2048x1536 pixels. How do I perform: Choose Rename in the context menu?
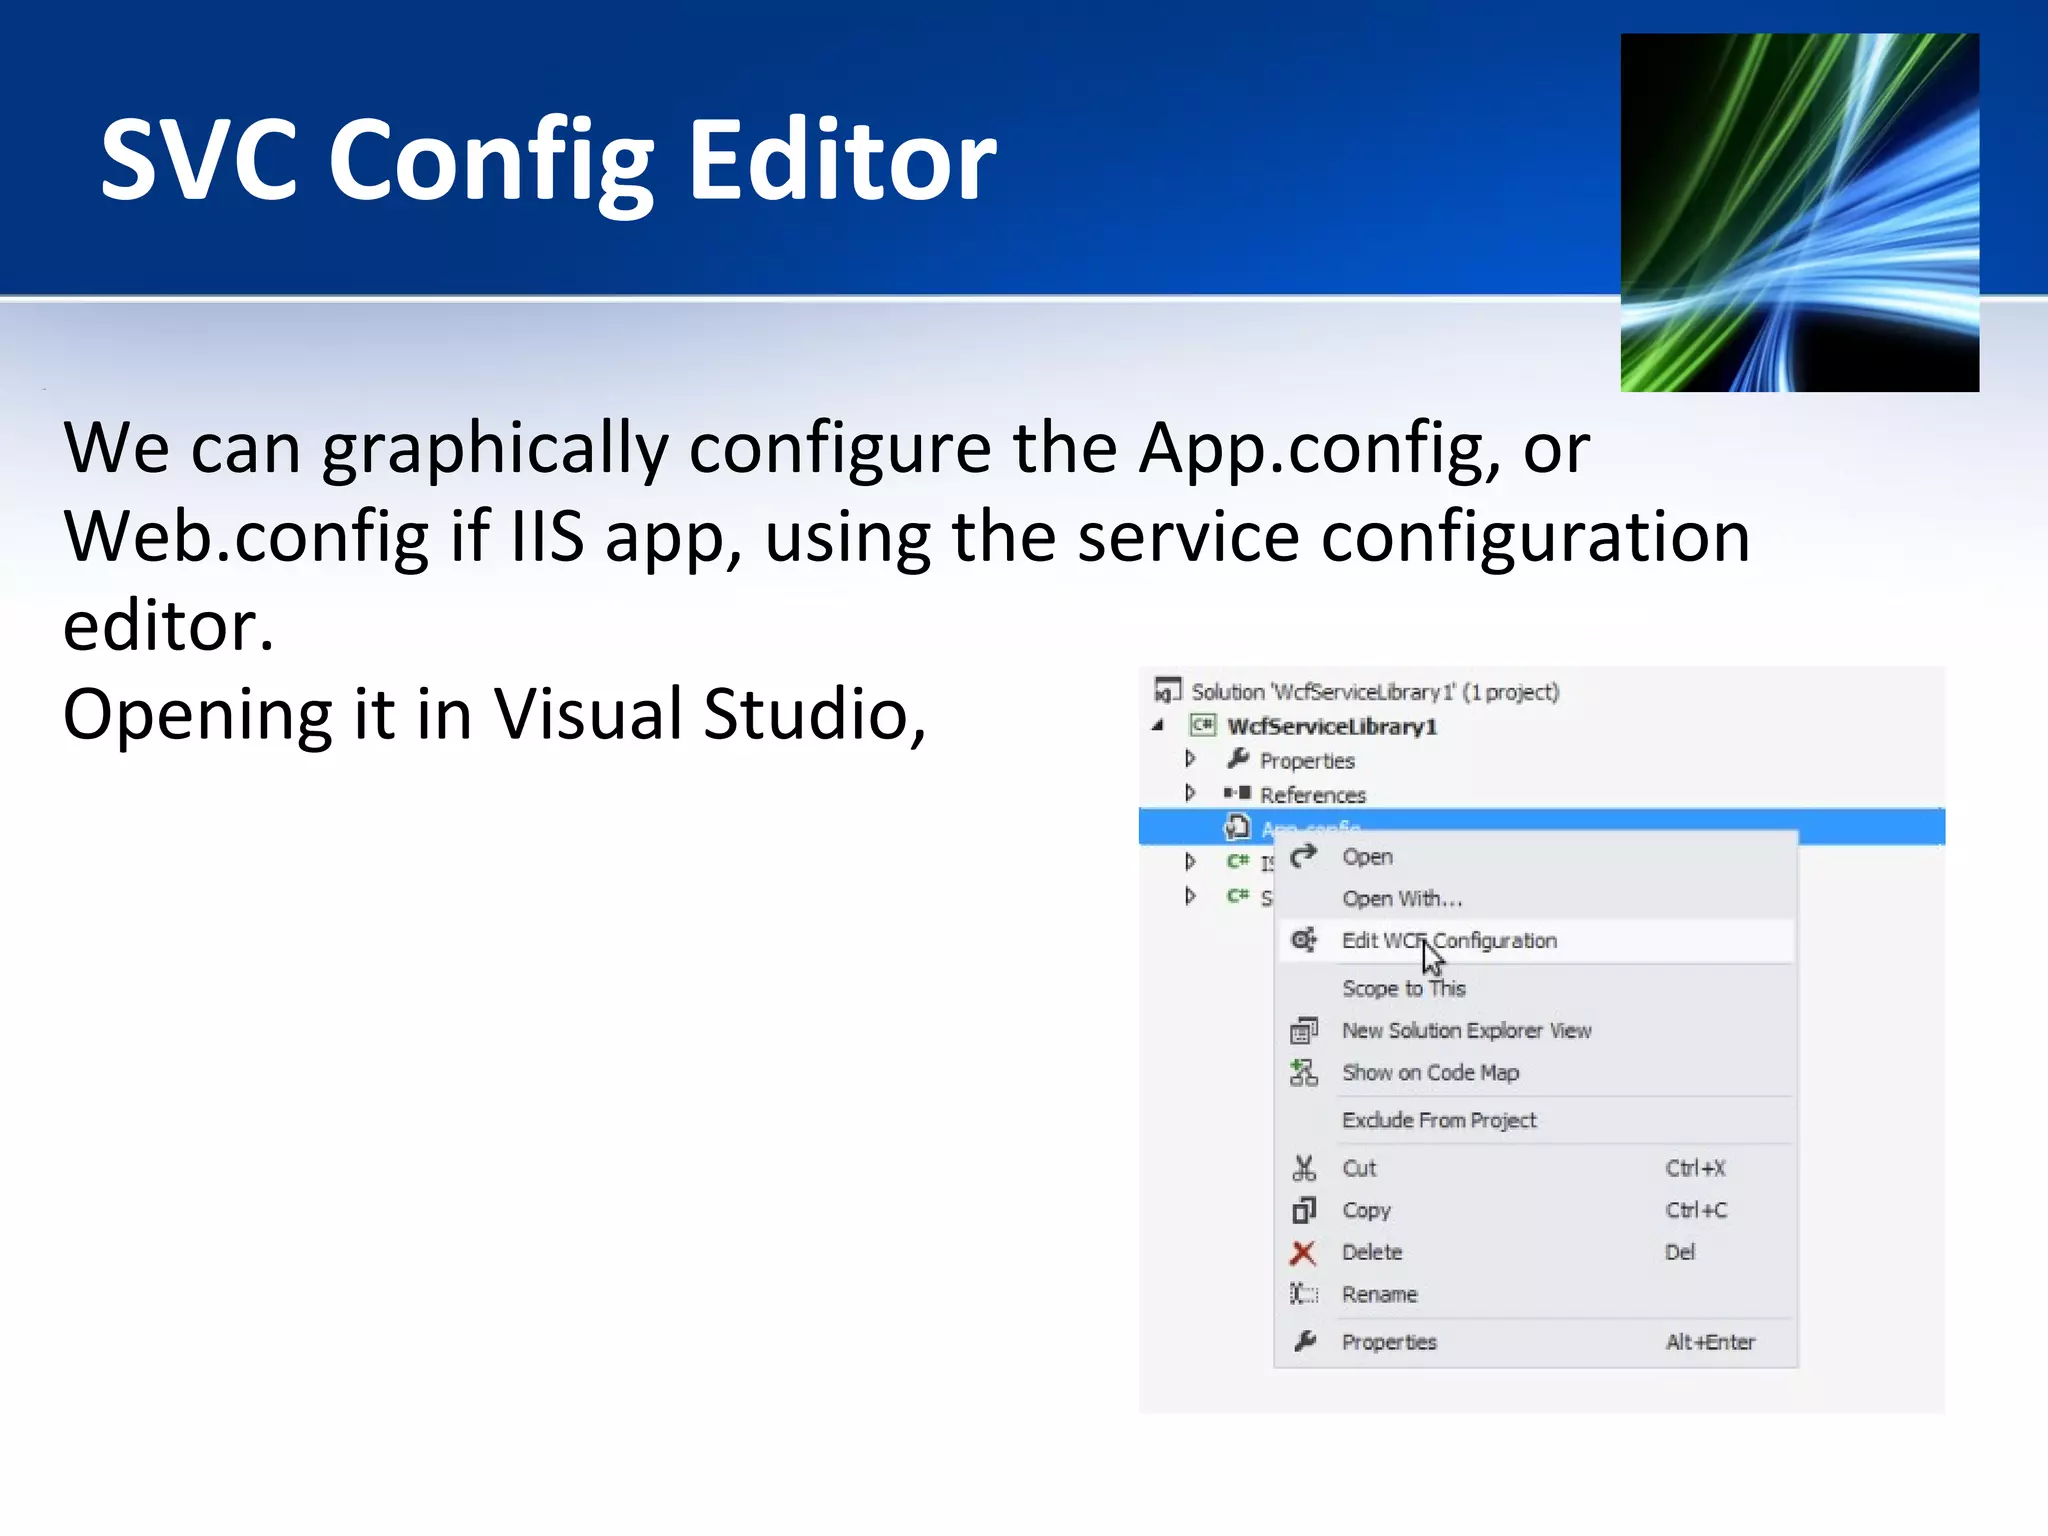tap(1536, 1294)
